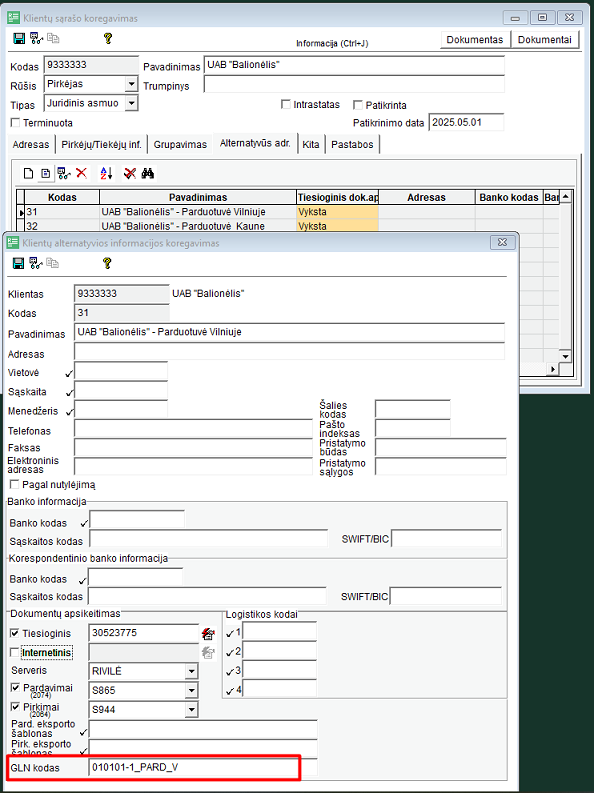
Task: Click the new record blank page icon
Action: coord(29,174)
